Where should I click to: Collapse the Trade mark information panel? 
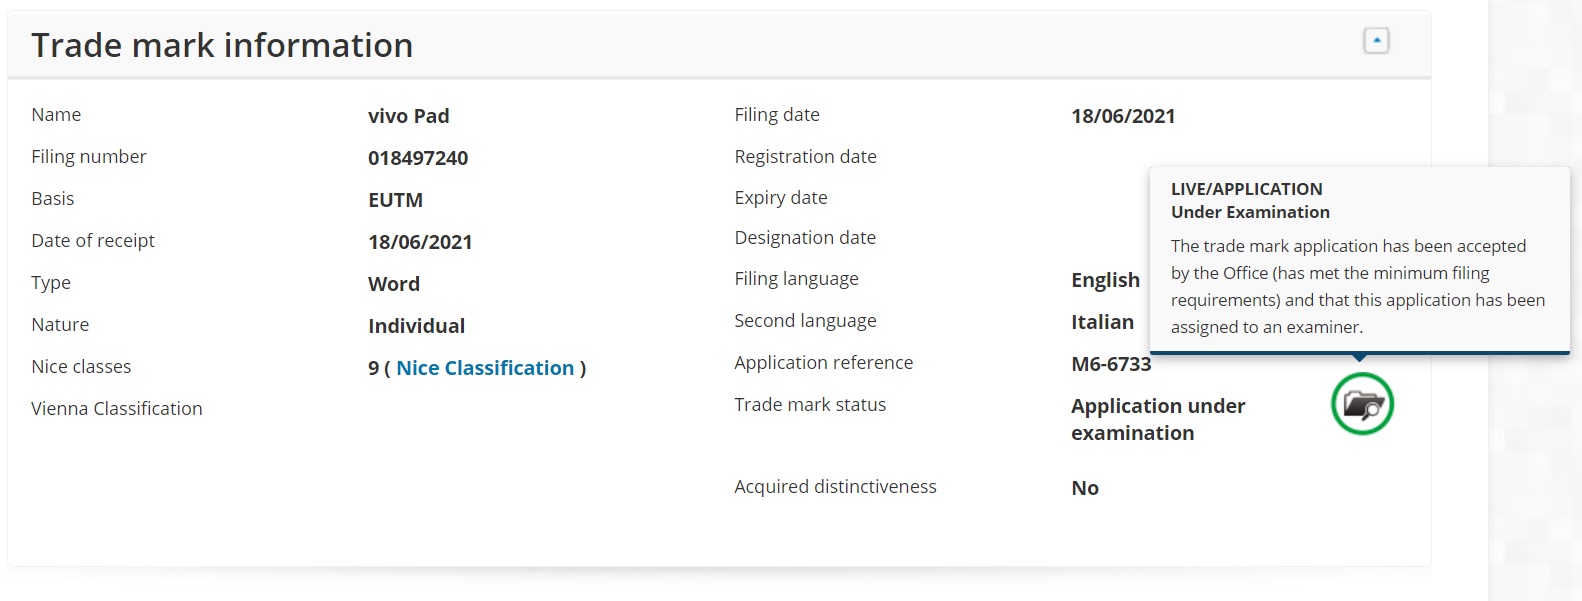tap(1376, 41)
